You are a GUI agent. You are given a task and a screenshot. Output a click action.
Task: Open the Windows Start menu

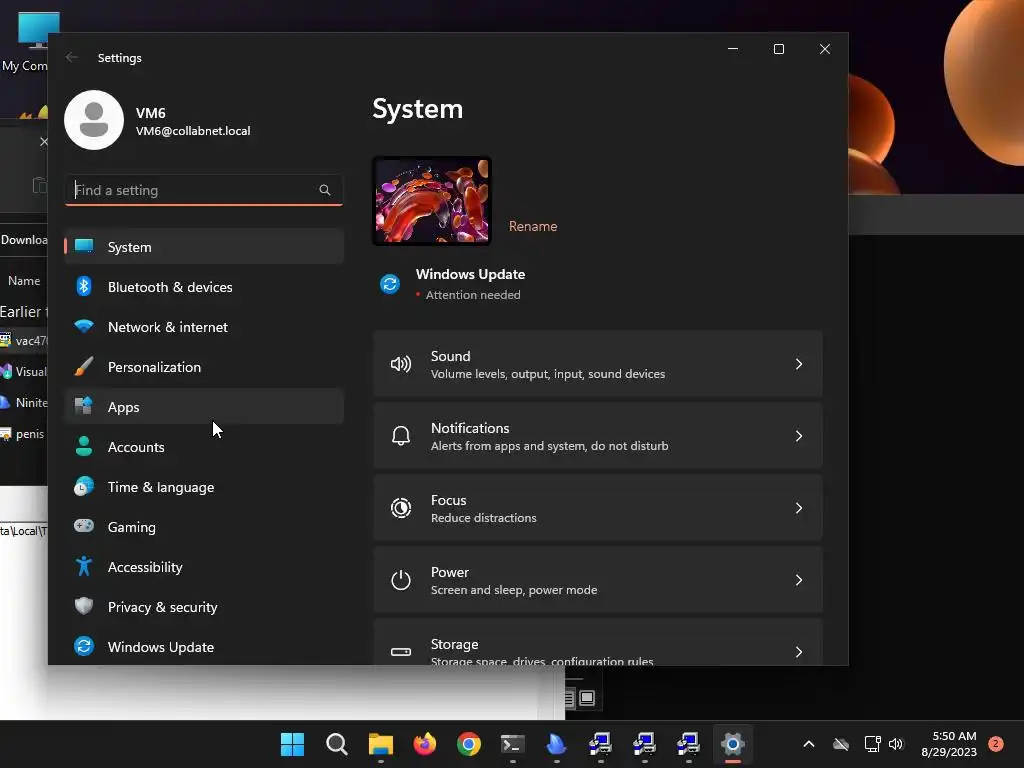click(292, 744)
